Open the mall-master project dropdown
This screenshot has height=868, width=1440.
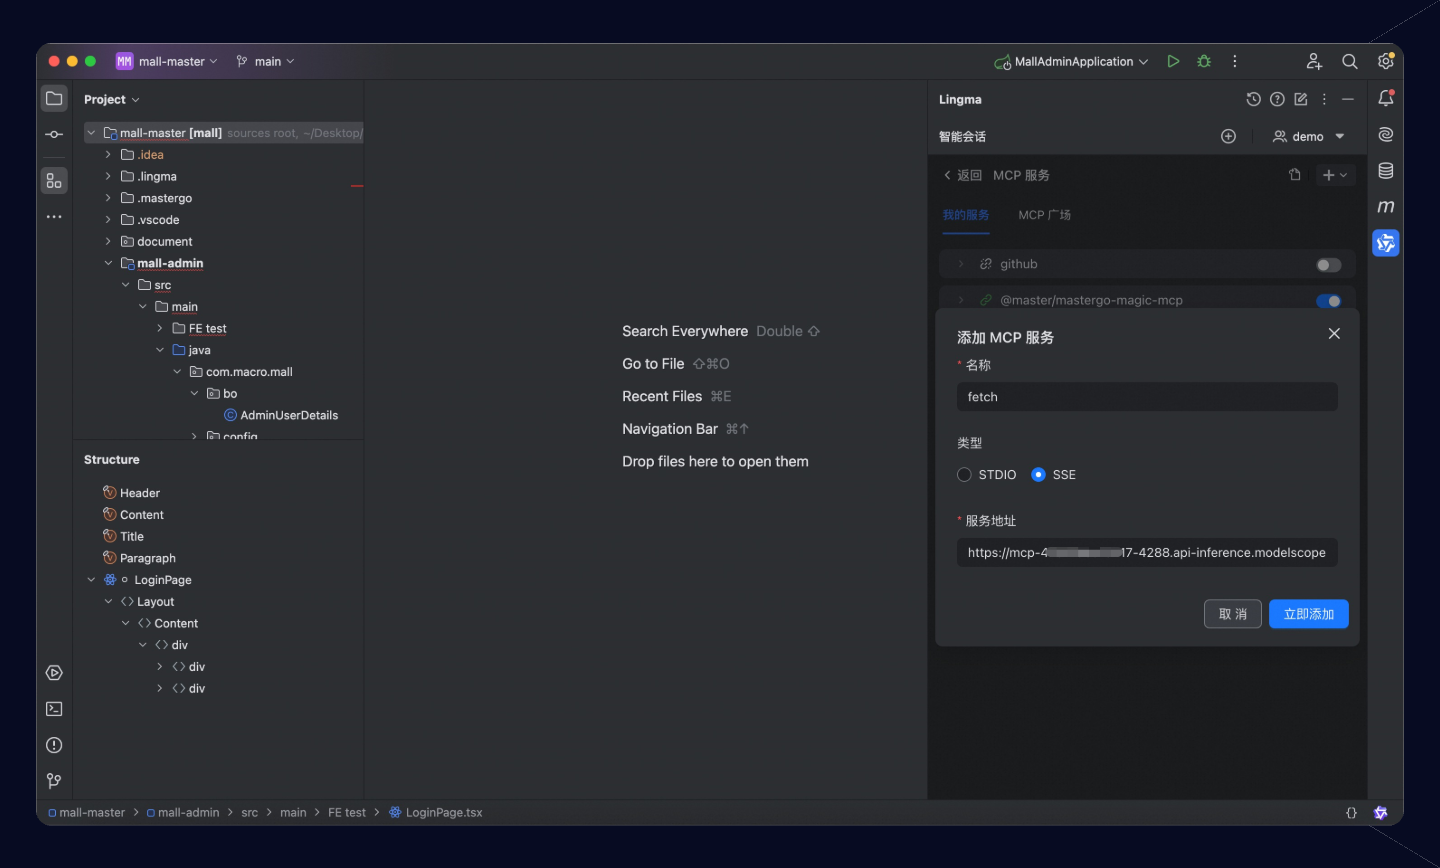click(167, 61)
